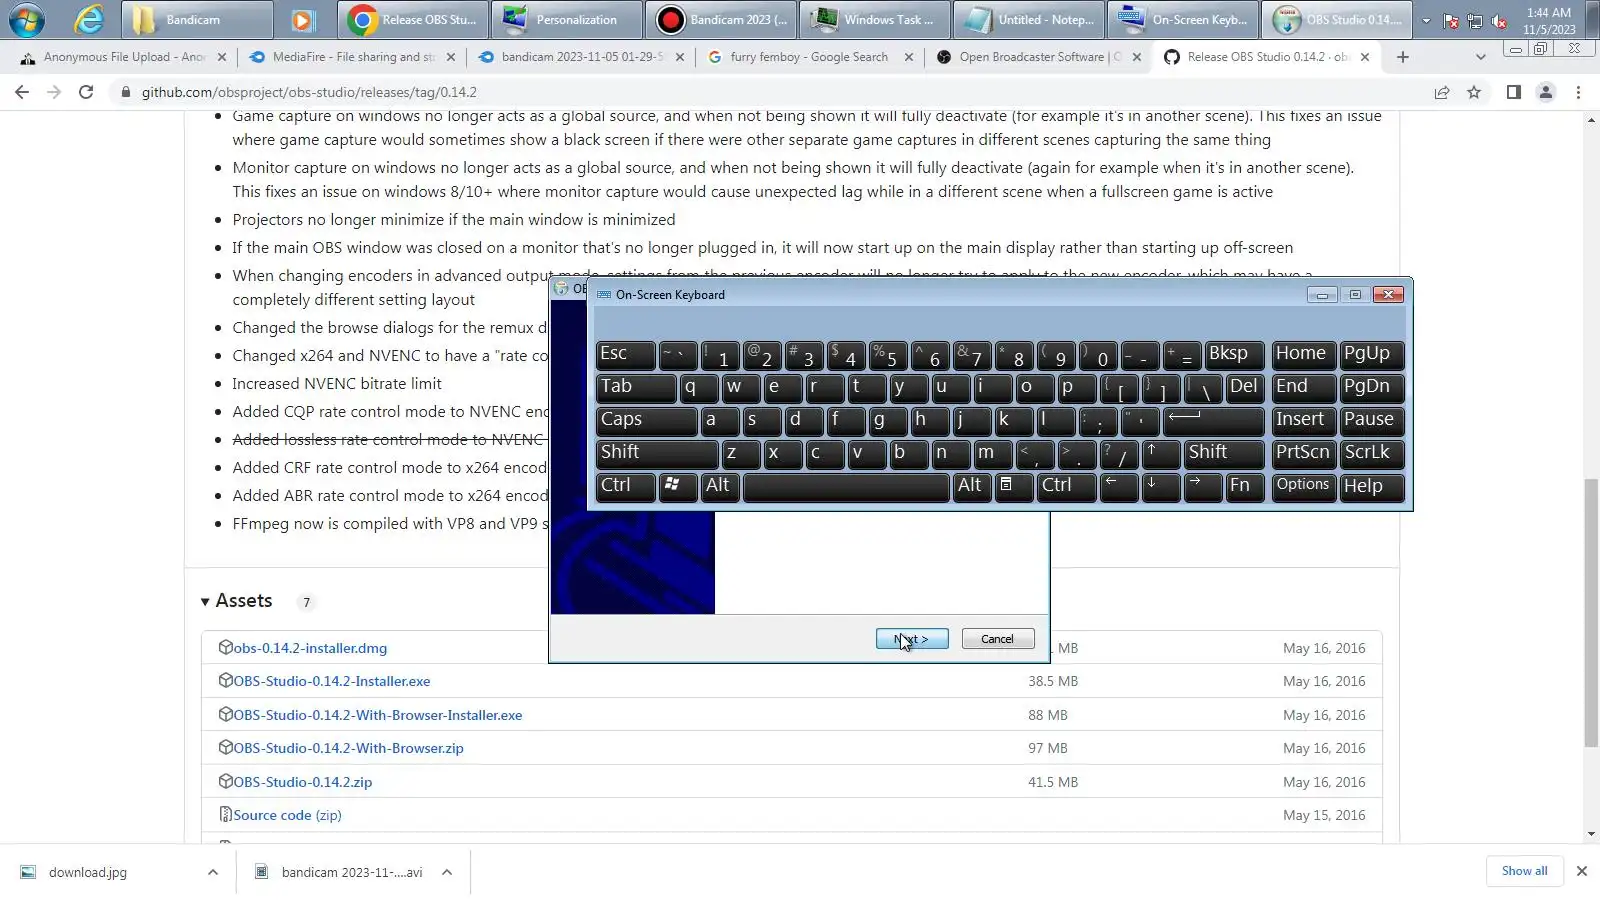This screenshot has height=900, width=1600.
Task: Open options chevron for download.jpg
Action: point(213,872)
